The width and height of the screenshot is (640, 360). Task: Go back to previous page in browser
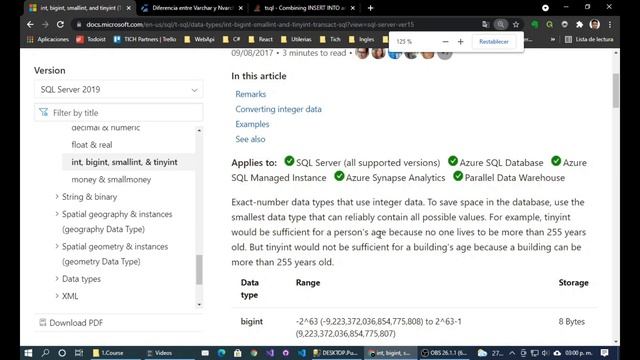click(x=30, y=24)
